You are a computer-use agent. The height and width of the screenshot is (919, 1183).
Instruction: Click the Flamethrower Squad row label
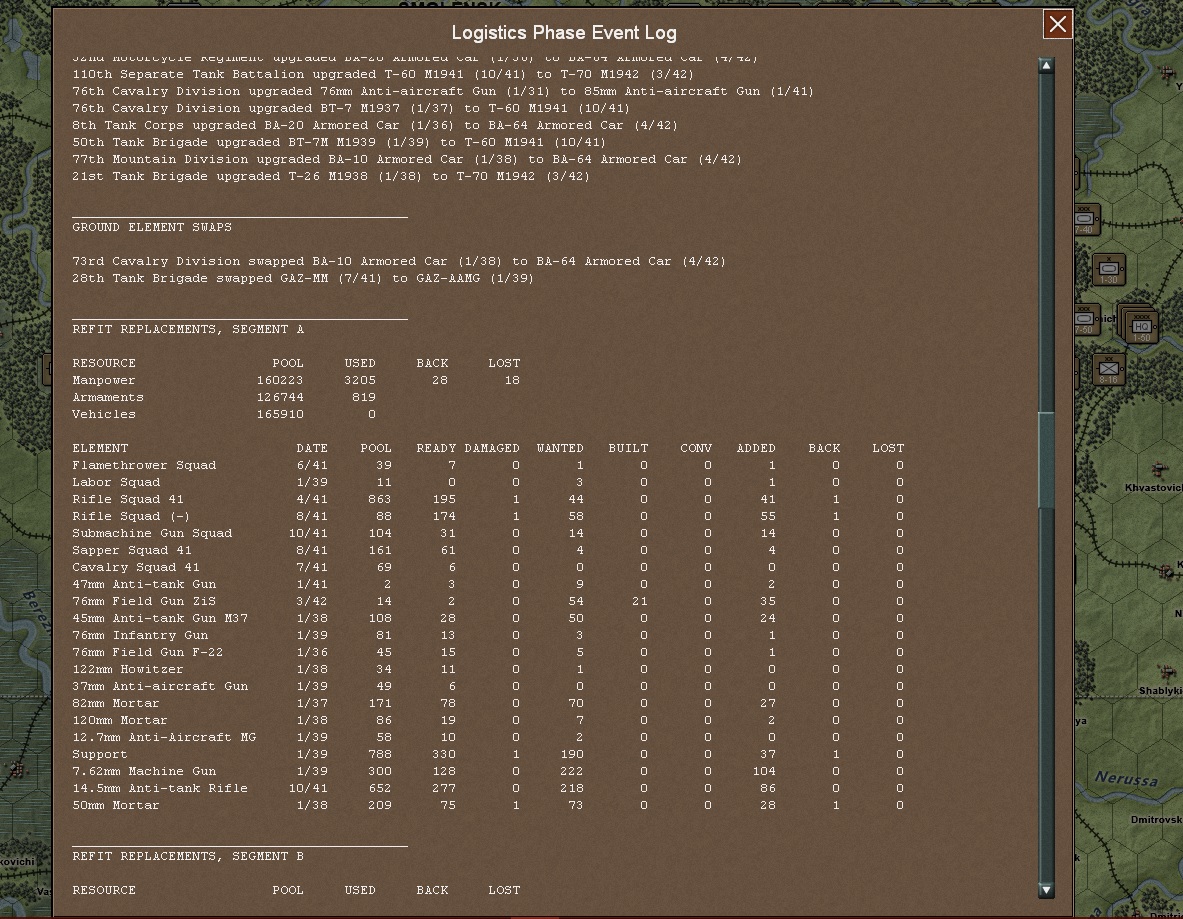coord(144,466)
